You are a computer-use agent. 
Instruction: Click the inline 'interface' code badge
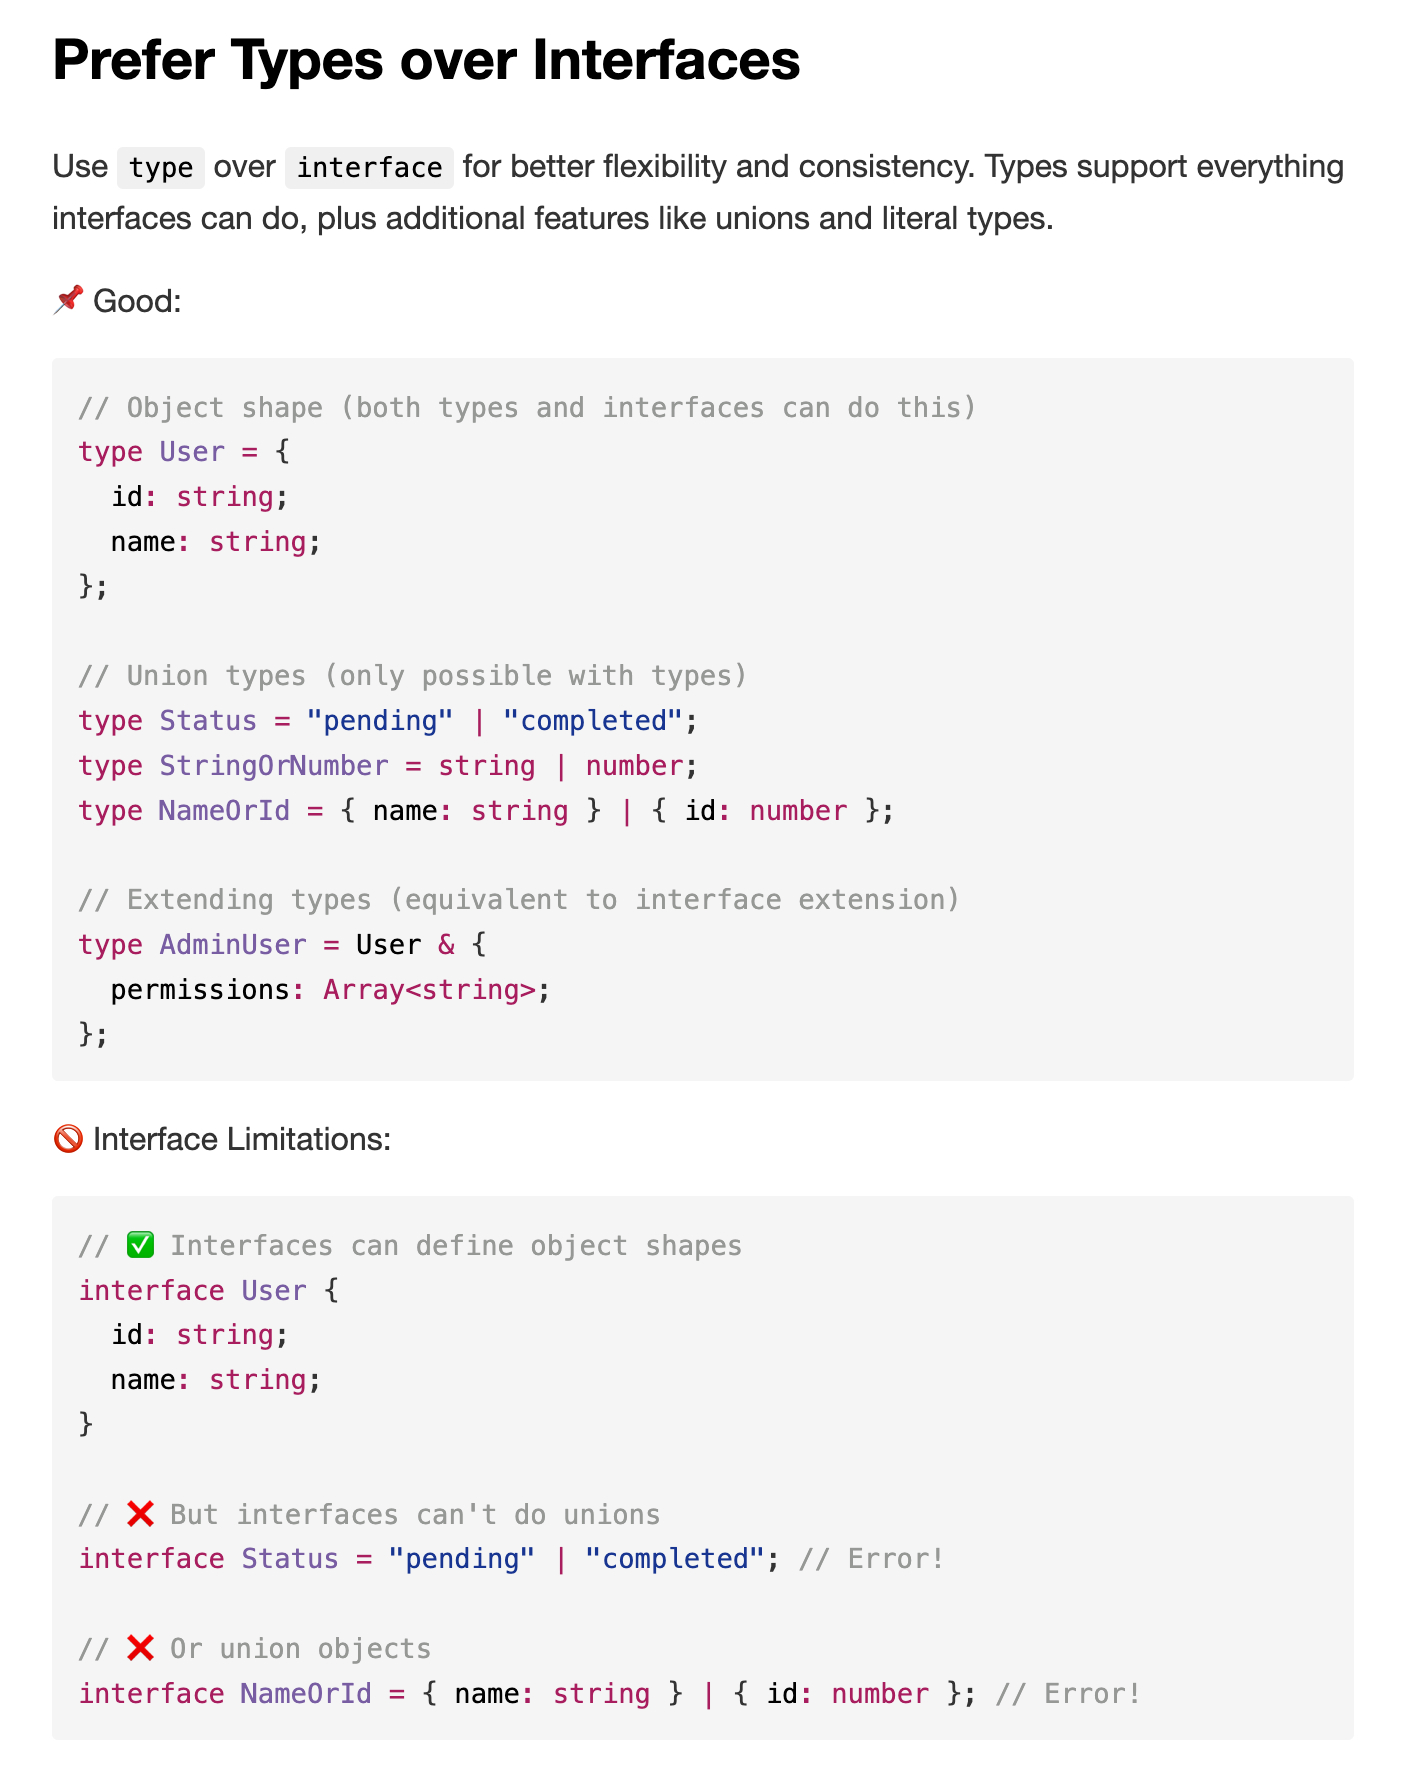click(x=369, y=167)
